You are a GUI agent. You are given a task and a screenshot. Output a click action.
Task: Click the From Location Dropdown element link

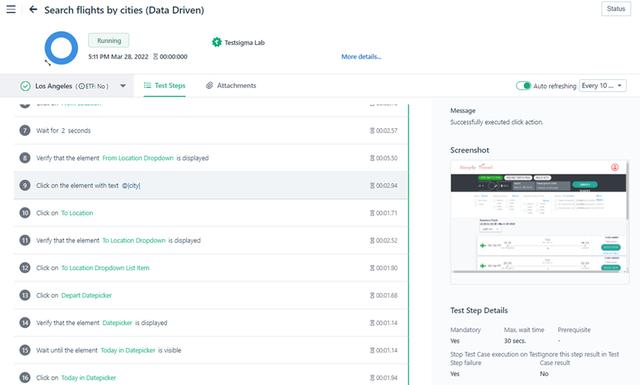pyautogui.click(x=138, y=158)
